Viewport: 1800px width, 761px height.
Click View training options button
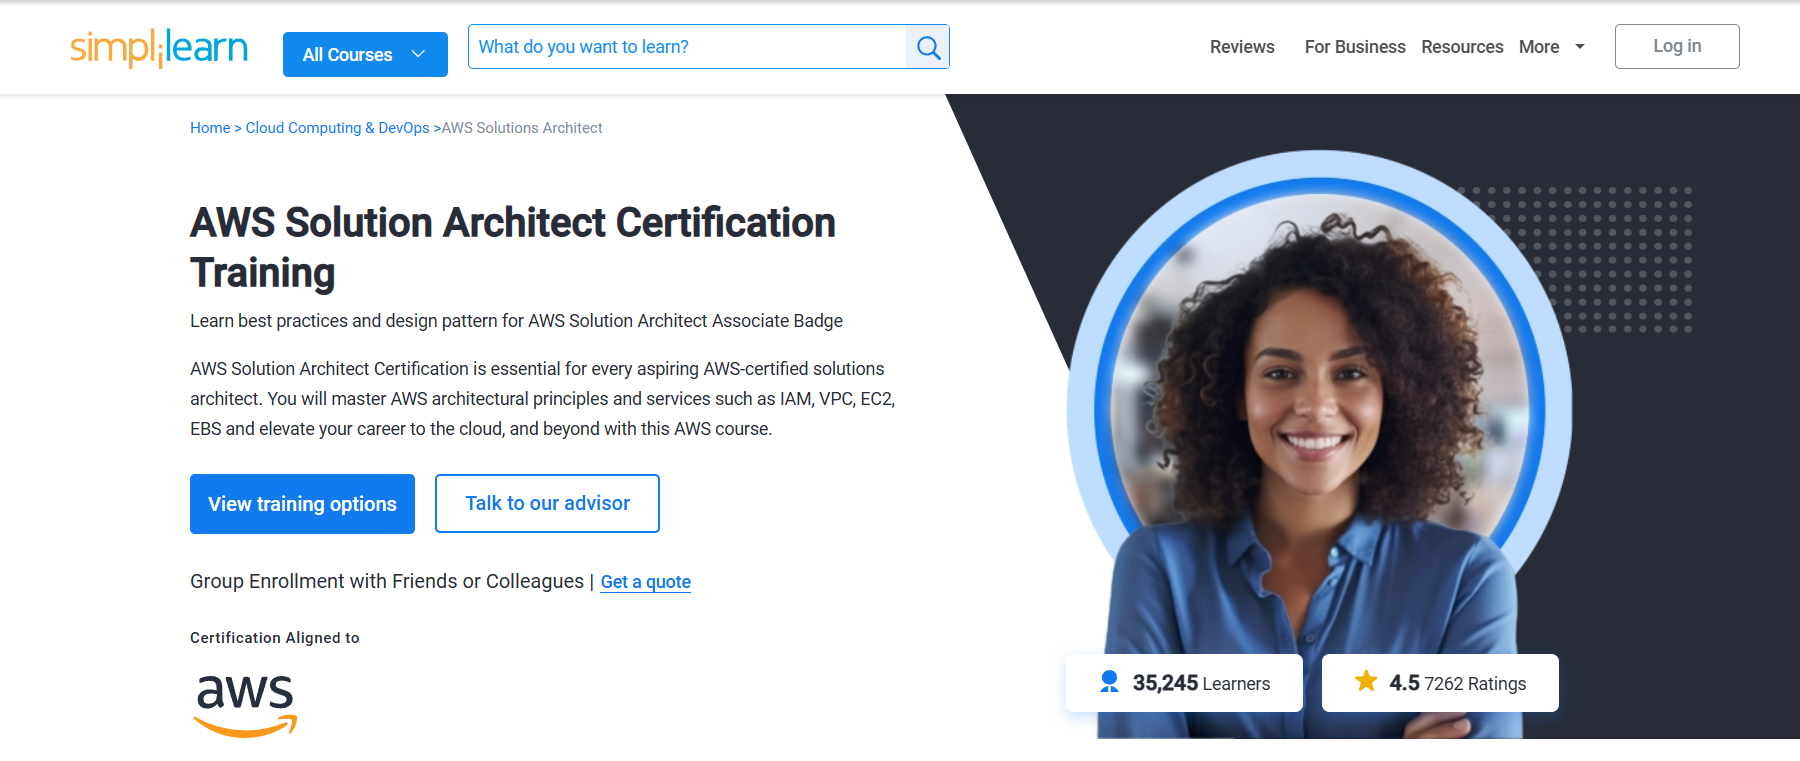302,504
